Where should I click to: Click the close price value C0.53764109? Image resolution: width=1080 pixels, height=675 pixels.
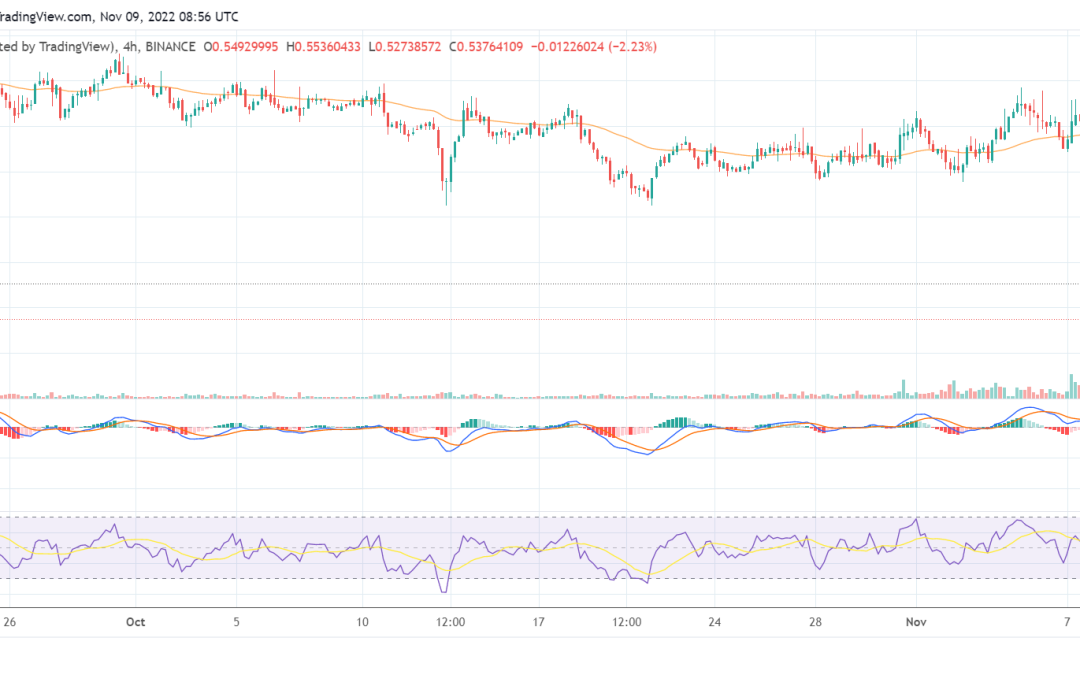coord(486,47)
